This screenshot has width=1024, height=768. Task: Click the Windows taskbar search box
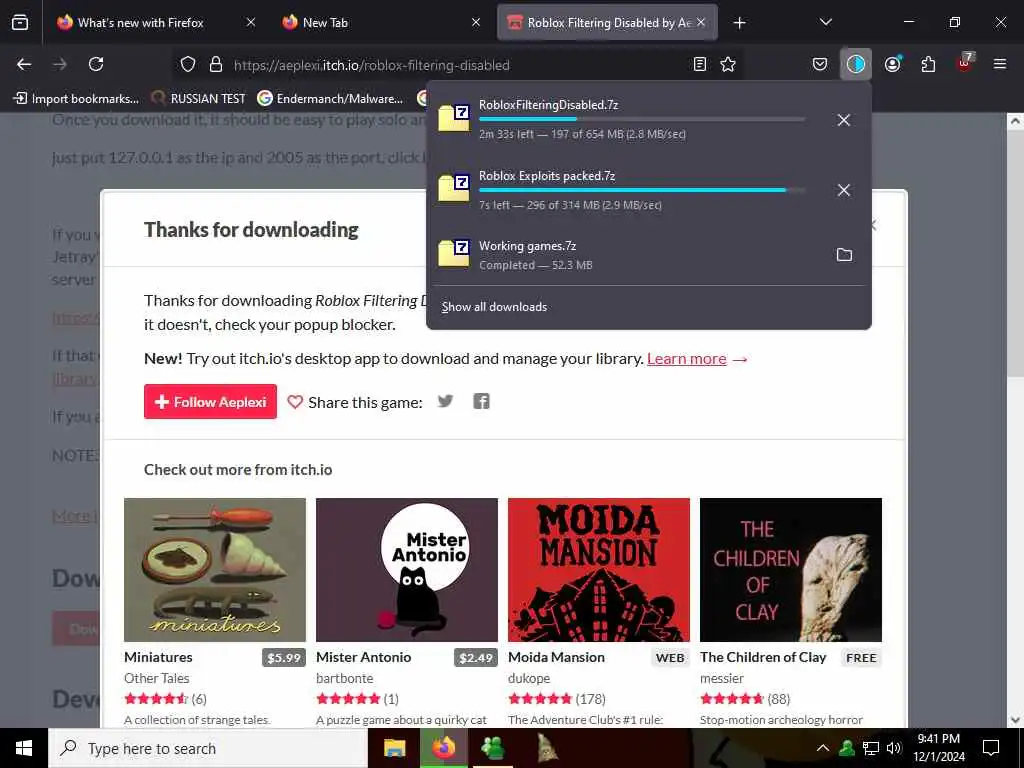208,748
